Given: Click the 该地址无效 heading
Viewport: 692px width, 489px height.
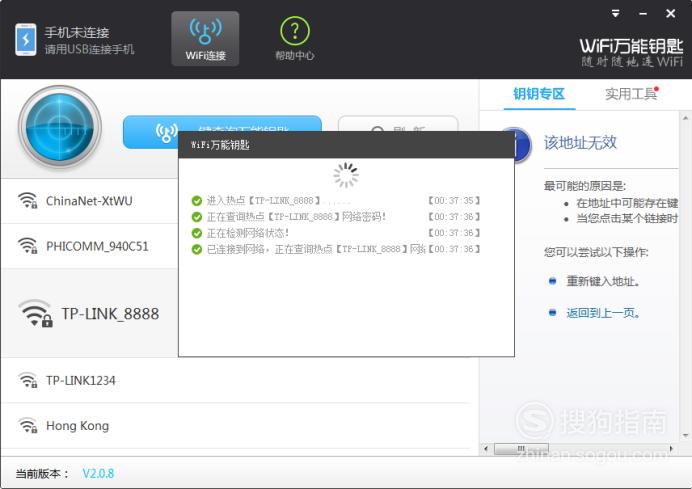Looking at the screenshot, I should [580, 143].
